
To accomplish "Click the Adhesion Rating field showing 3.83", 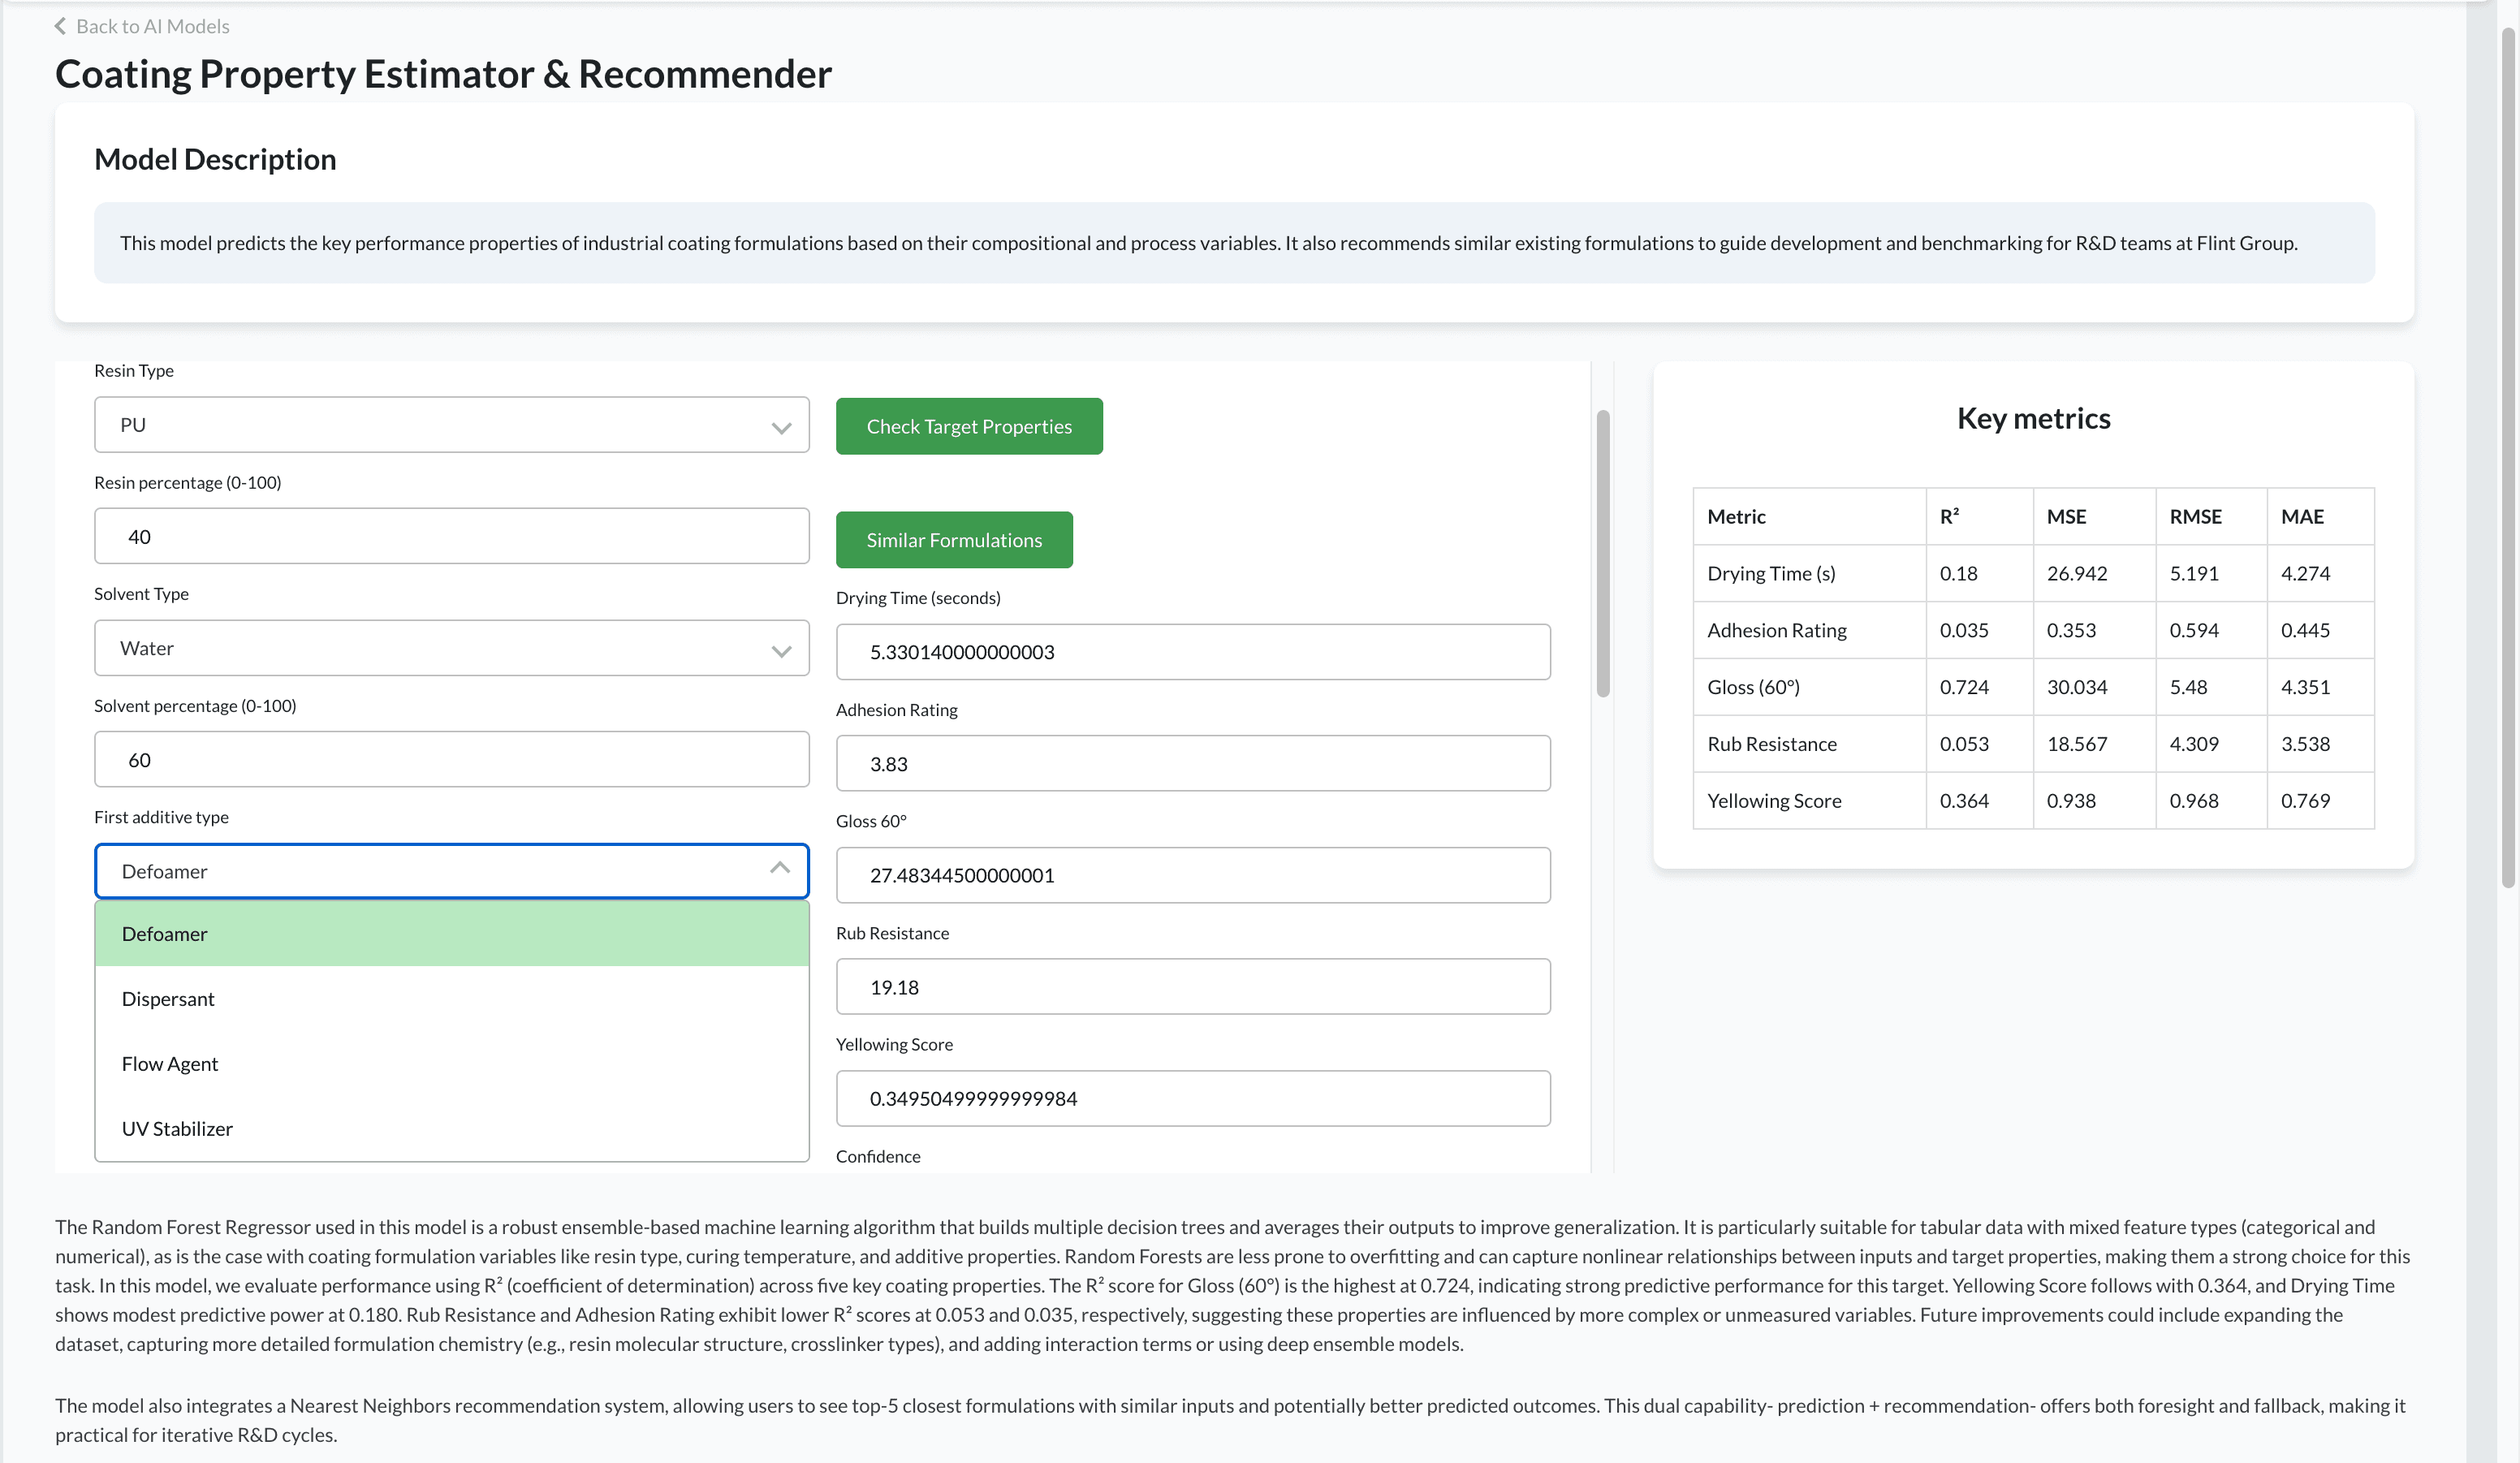I will coord(1192,763).
